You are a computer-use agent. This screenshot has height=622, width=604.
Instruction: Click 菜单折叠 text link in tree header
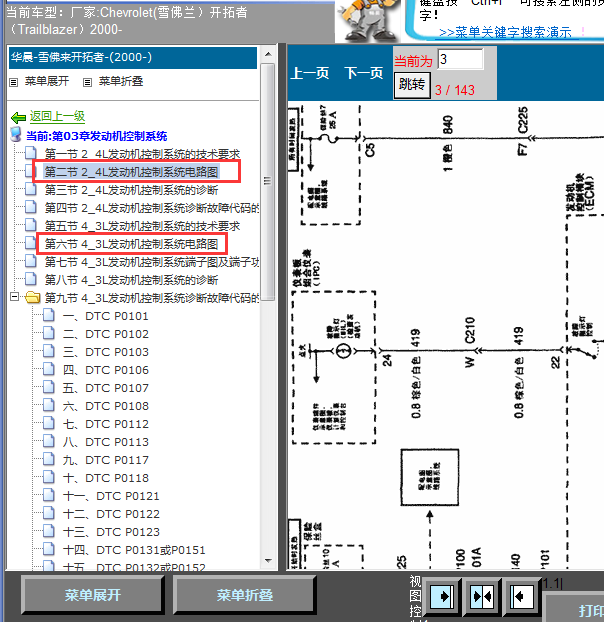(121, 81)
